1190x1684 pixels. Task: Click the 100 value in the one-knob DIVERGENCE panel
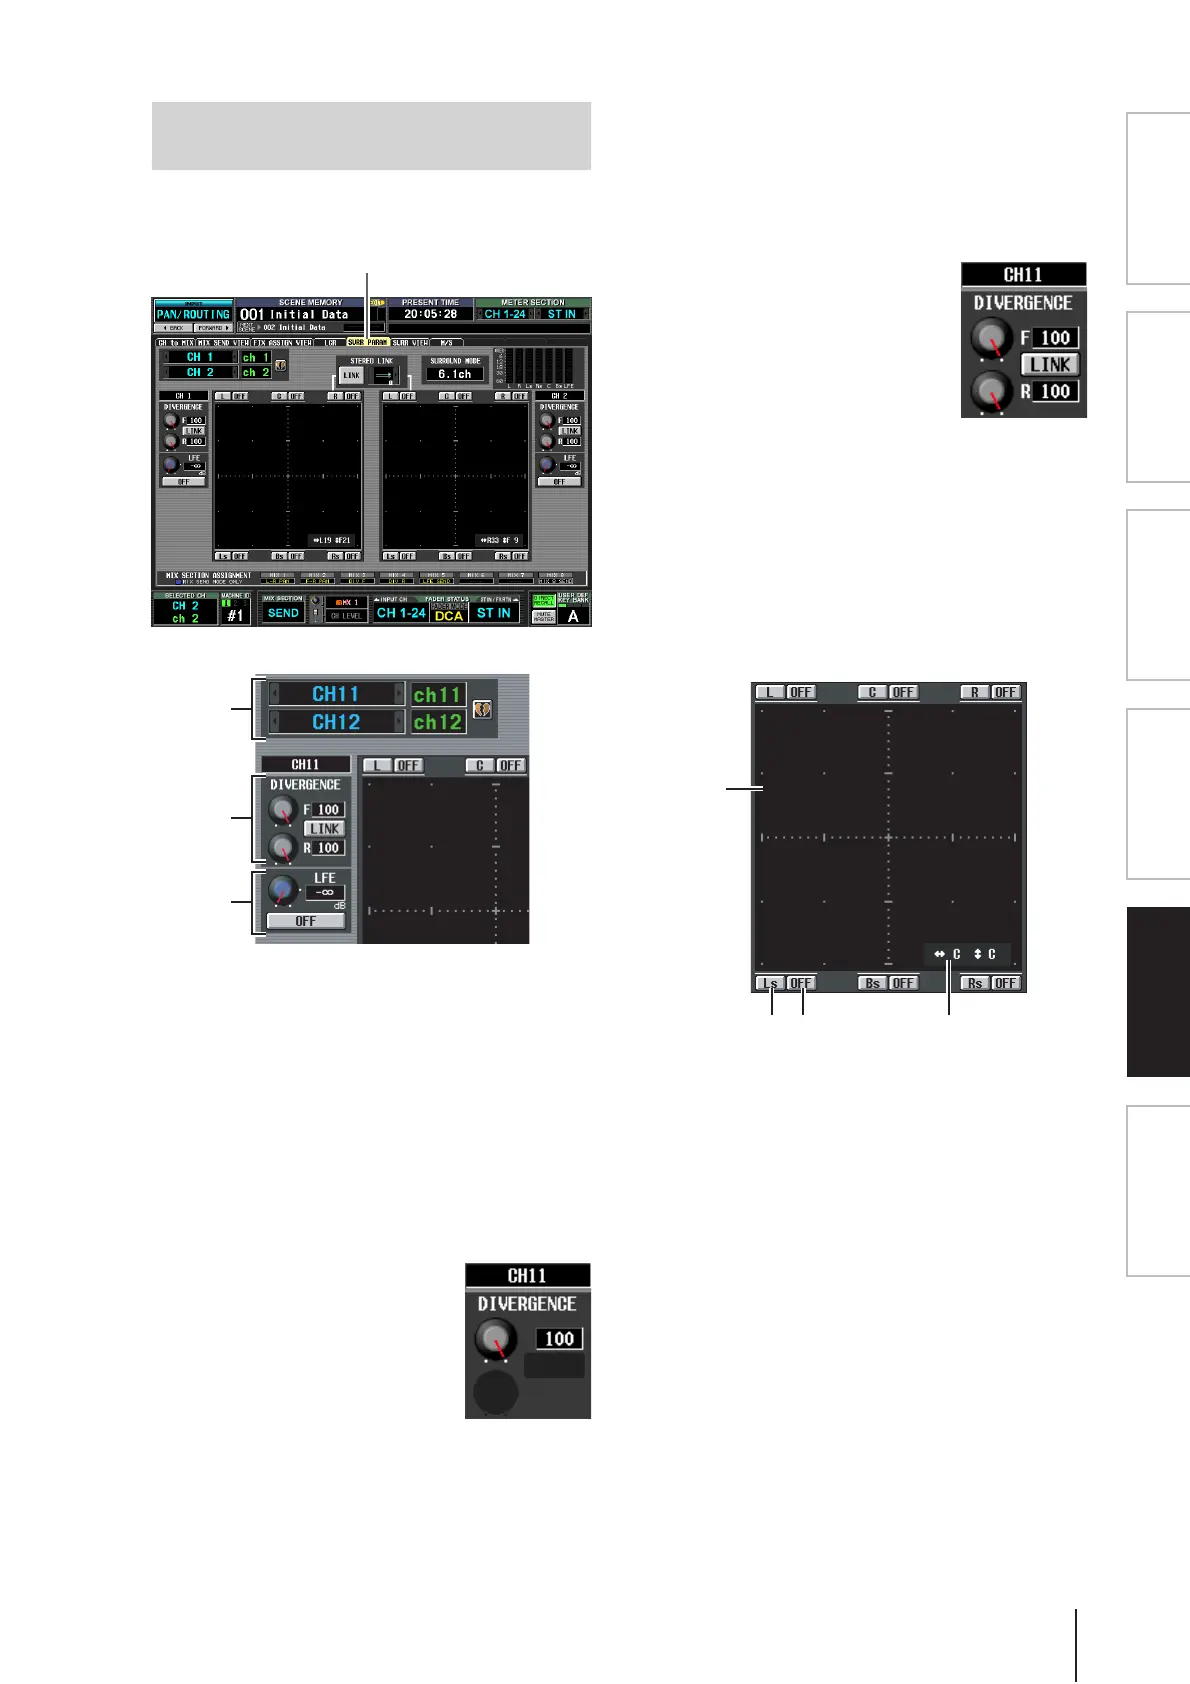pyautogui.click(x=560, y=1339)
